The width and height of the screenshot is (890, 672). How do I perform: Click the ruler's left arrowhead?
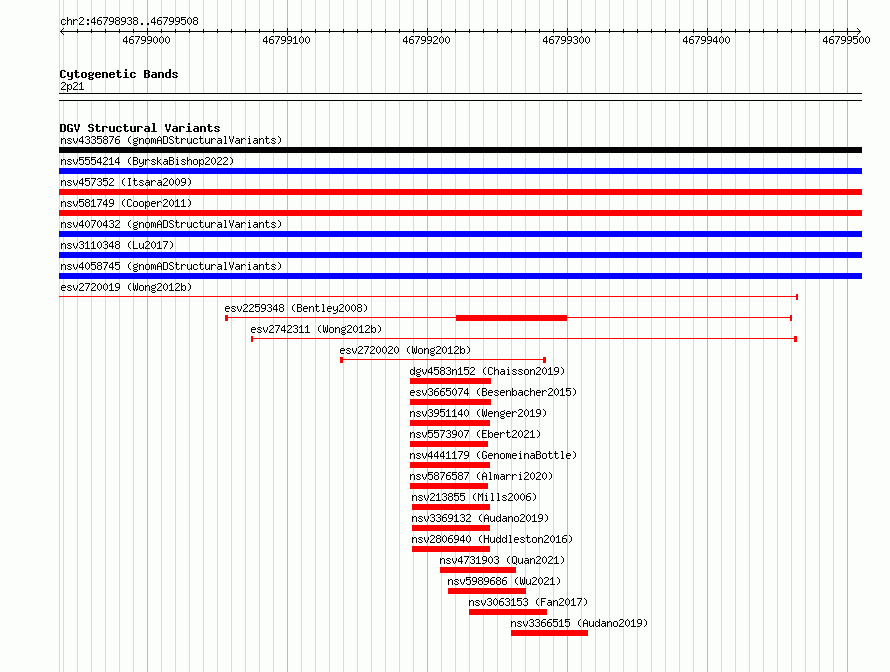click(x=62, y=32)
